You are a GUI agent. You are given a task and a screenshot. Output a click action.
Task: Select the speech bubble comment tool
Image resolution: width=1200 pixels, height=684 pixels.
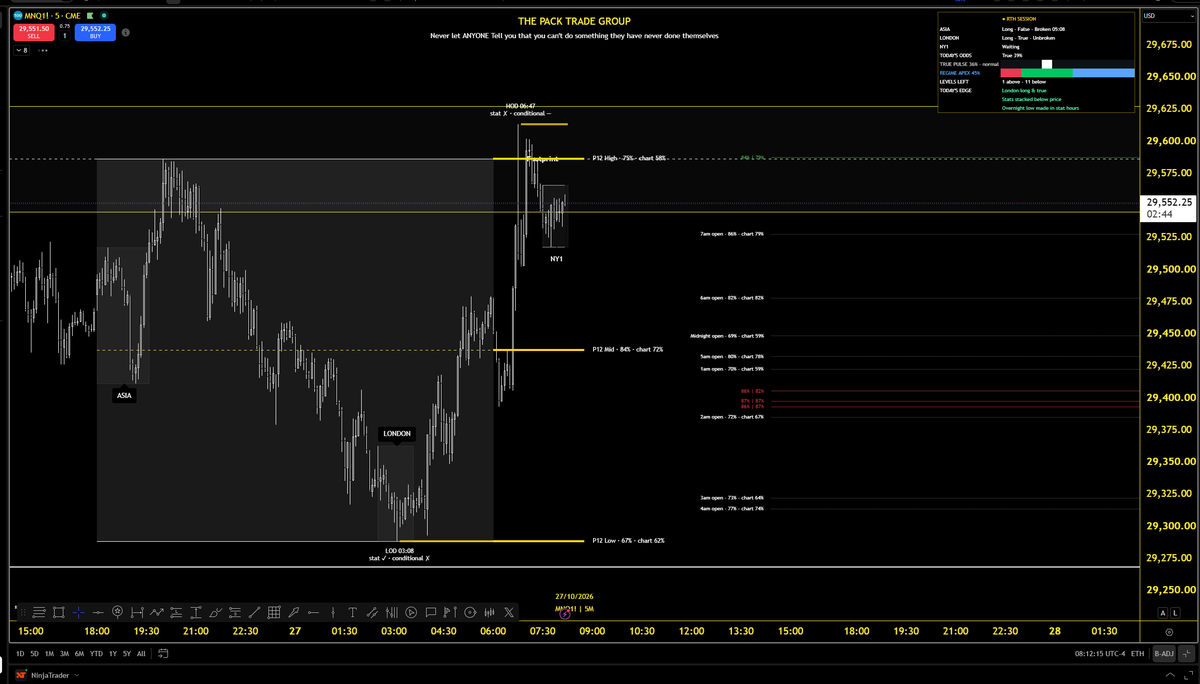click(431, 612)
